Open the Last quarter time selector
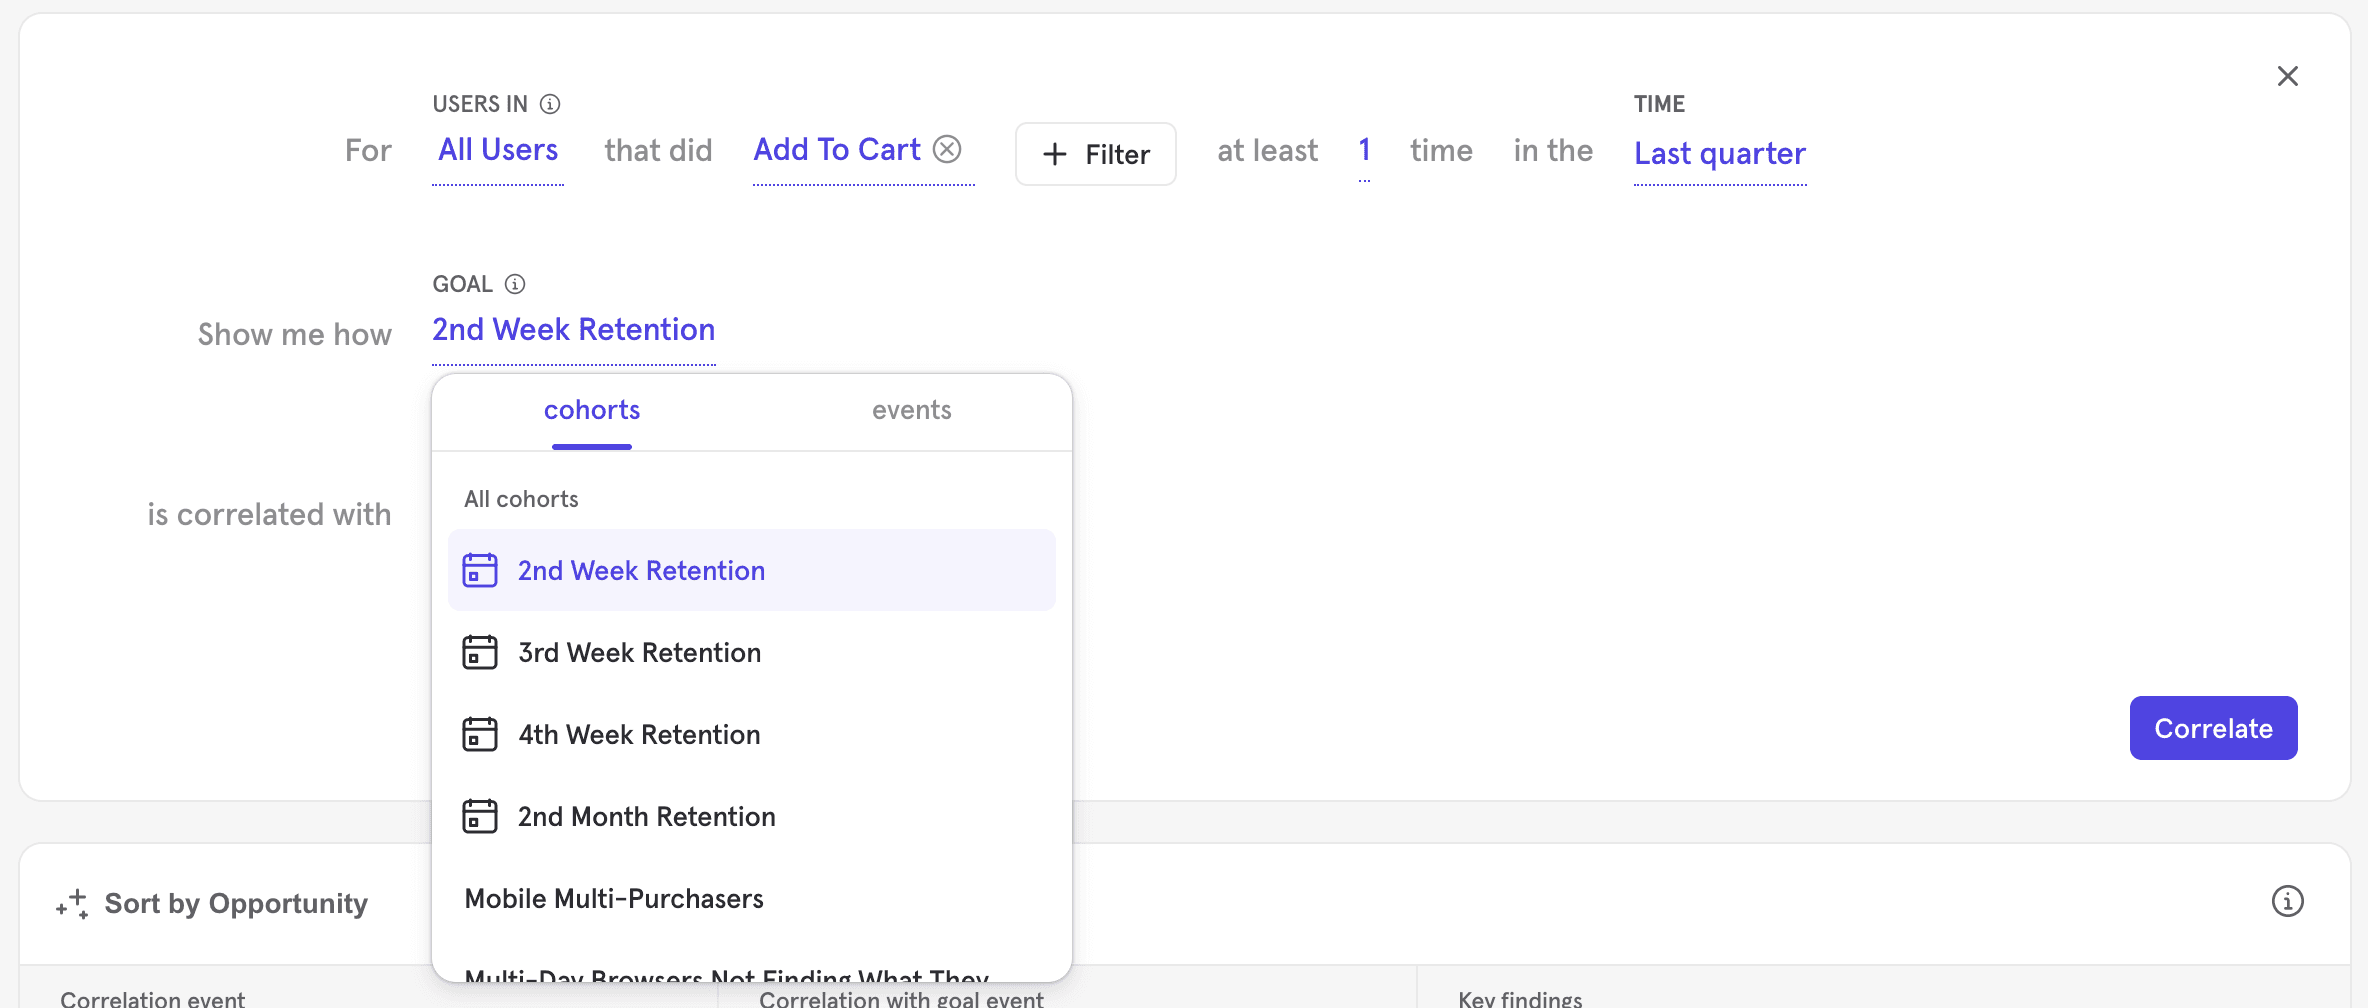Image resolution: width=2368 pixels, height=1008 pixels. [x=1719, y=152]
